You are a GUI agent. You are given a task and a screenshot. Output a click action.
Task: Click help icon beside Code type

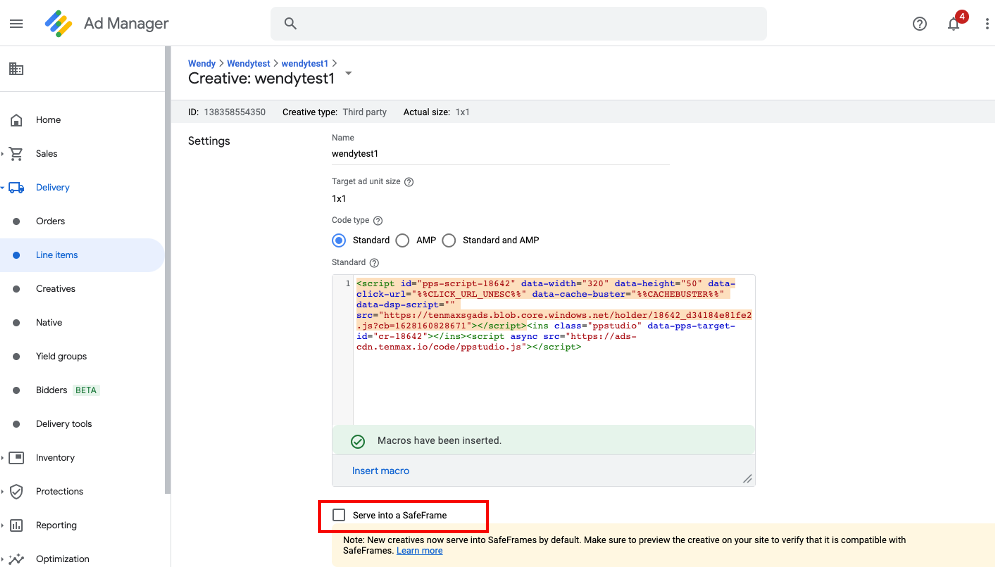click(378, 220)
